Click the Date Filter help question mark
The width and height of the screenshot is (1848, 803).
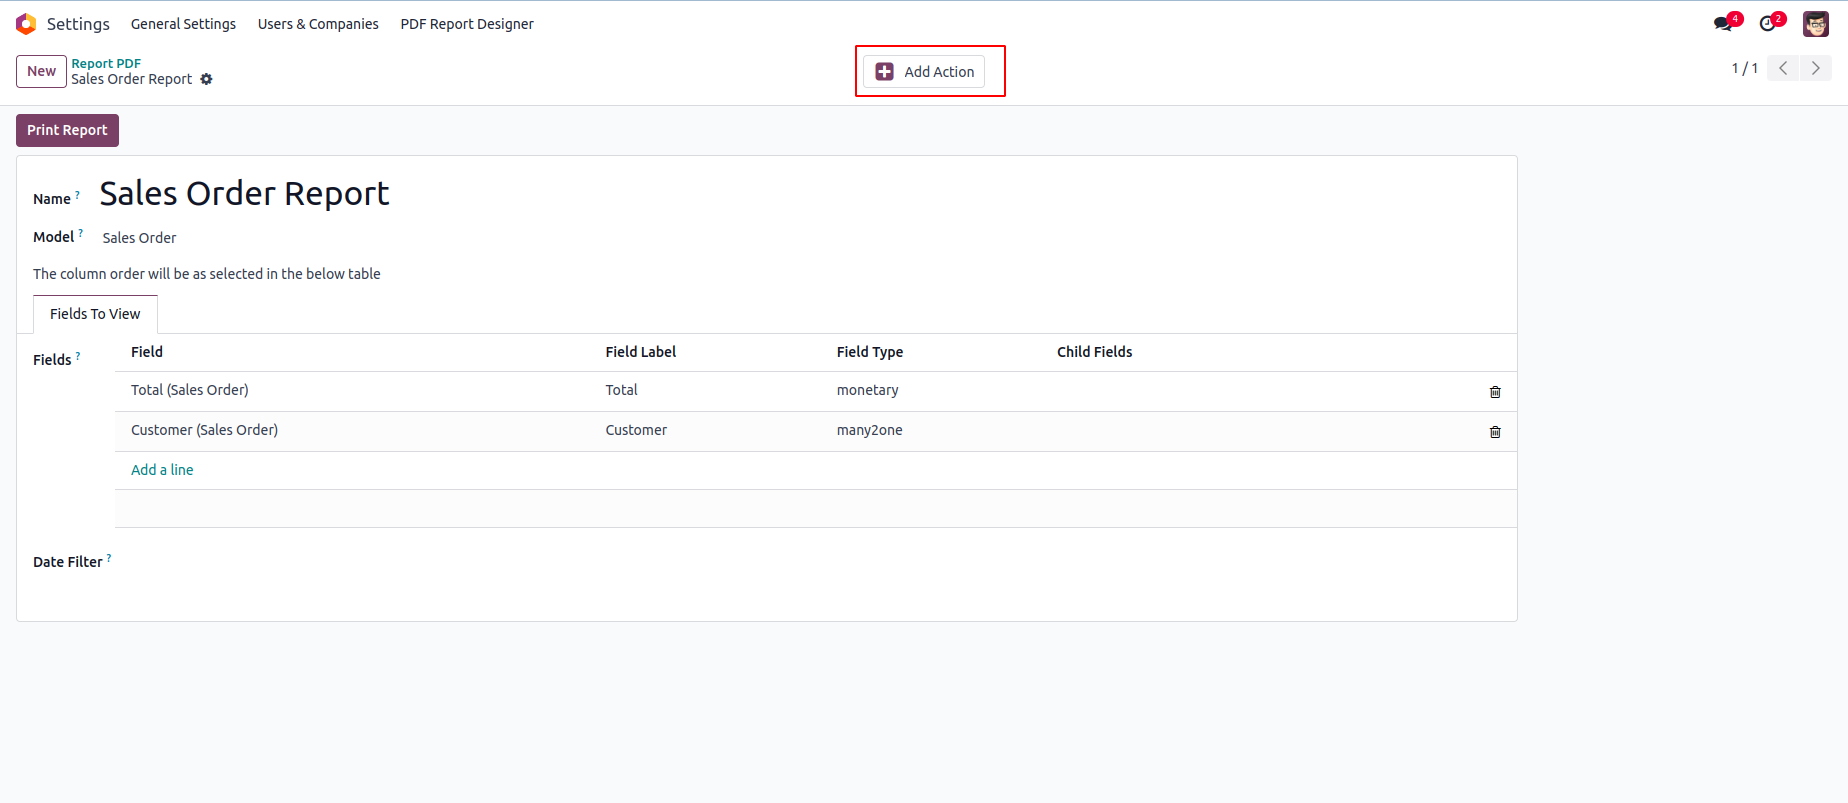click(109, 558)
